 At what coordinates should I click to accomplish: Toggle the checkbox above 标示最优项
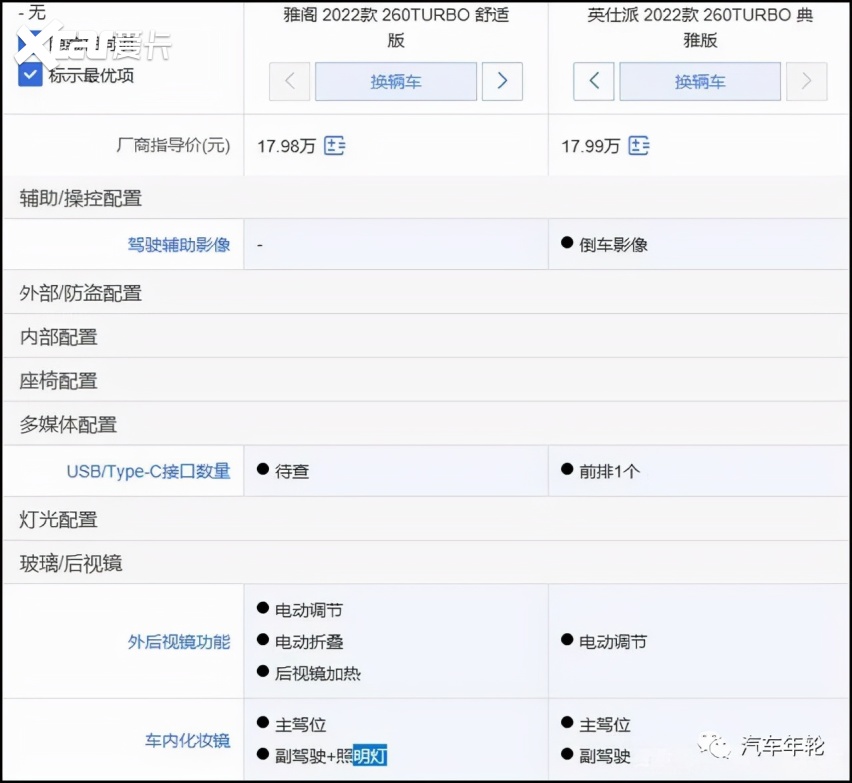(30, 42)
